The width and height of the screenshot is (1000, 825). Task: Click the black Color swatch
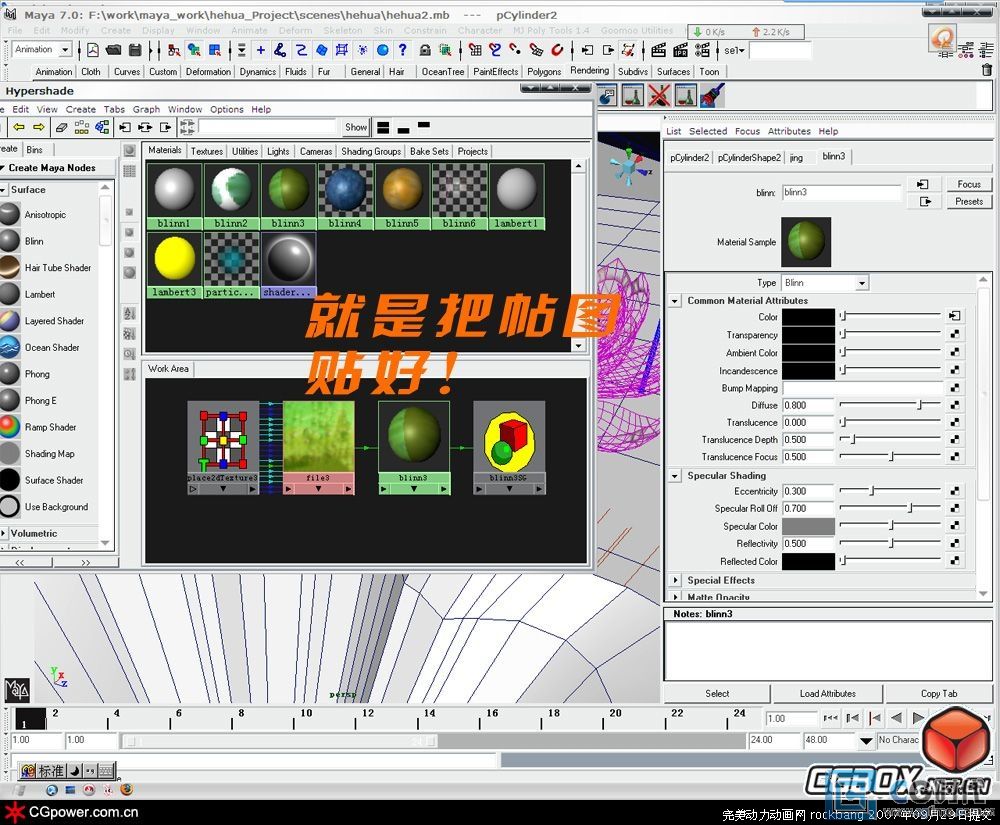coord(808,316)
